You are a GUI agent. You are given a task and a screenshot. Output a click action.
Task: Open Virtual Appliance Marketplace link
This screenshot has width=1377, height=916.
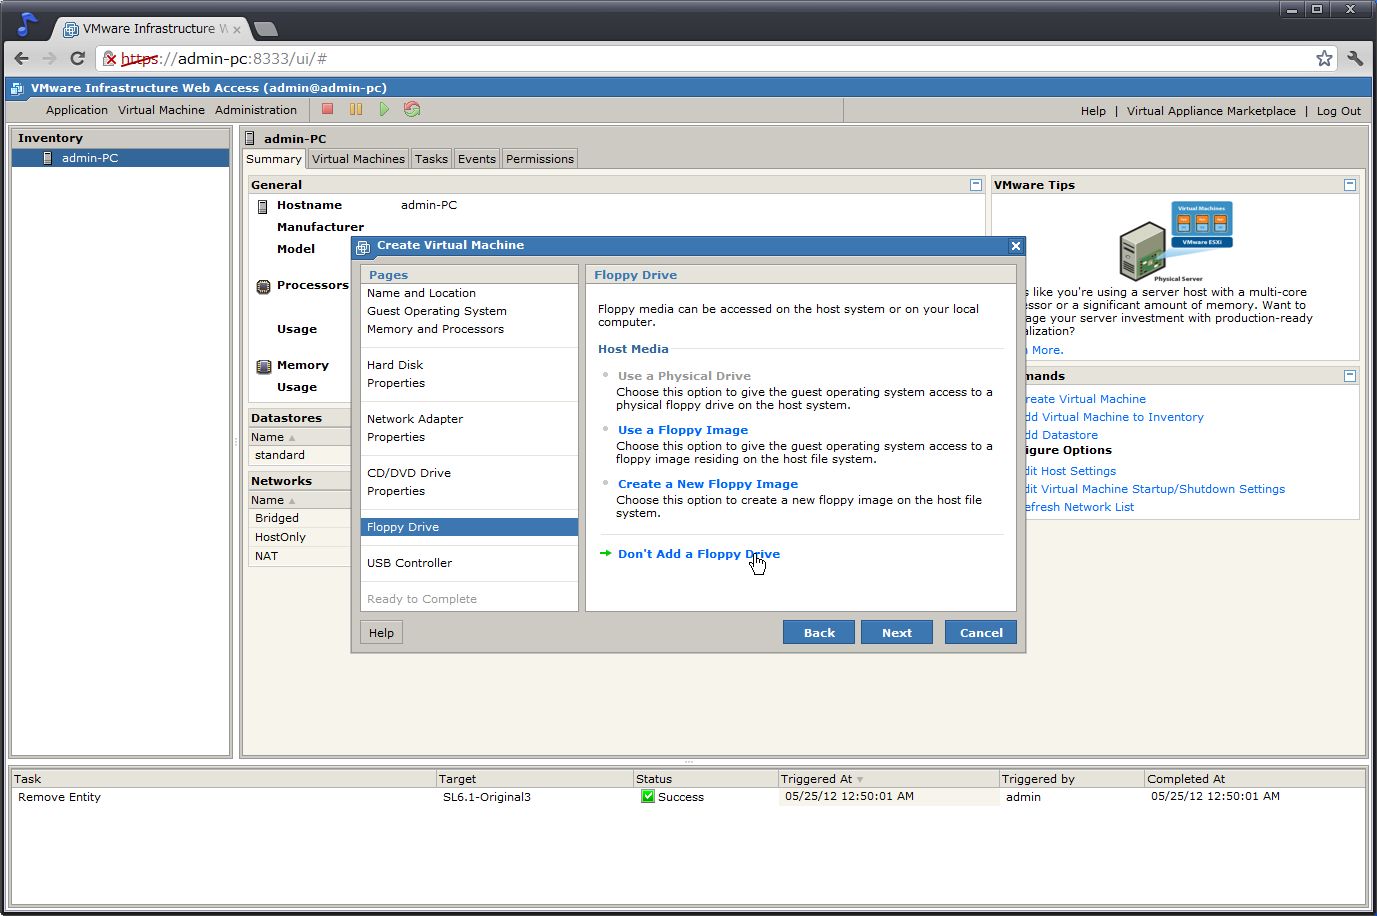click(1211, 111)
